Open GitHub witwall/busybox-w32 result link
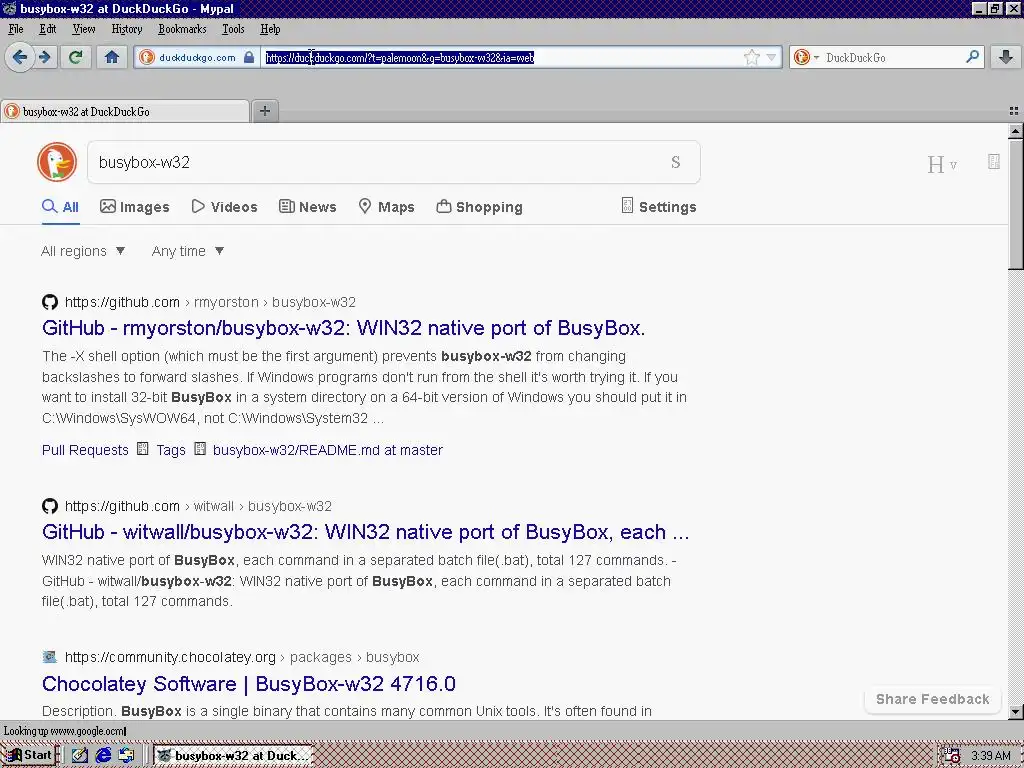The width and height of the screenshot is (1024, 768). 366,532
